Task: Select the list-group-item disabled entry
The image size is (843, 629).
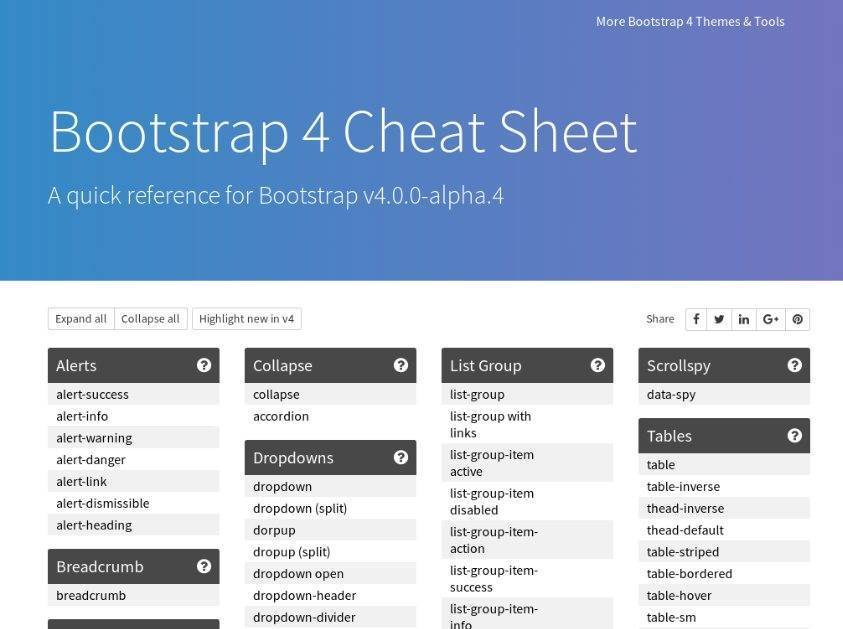Action: tap(527, 502)
